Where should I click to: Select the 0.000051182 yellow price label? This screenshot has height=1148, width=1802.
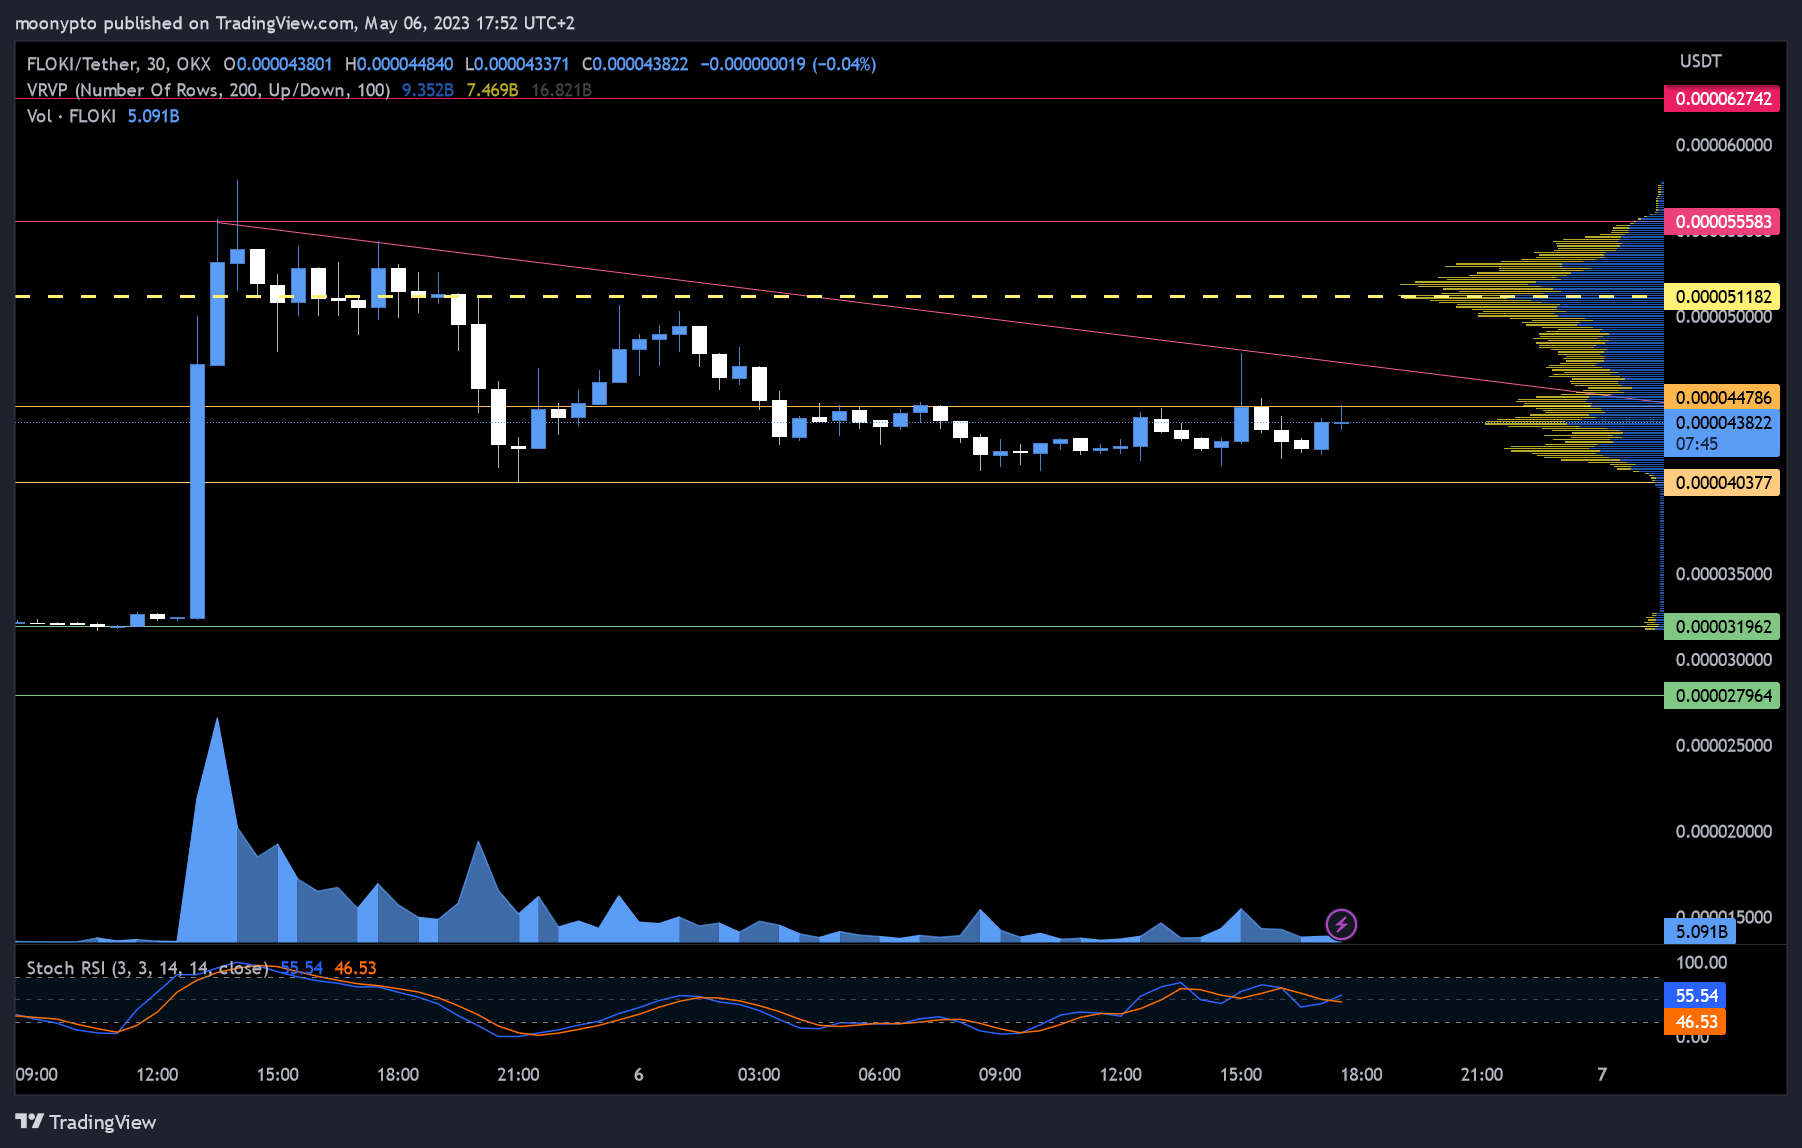point(1723,297)
